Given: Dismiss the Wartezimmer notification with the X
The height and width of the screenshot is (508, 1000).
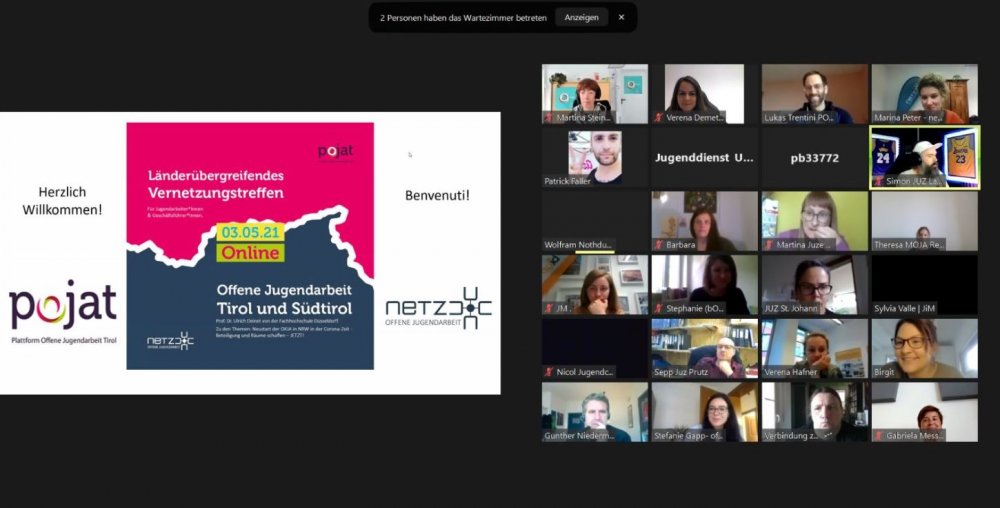Looking at the screenshot, I should [621, 18].
